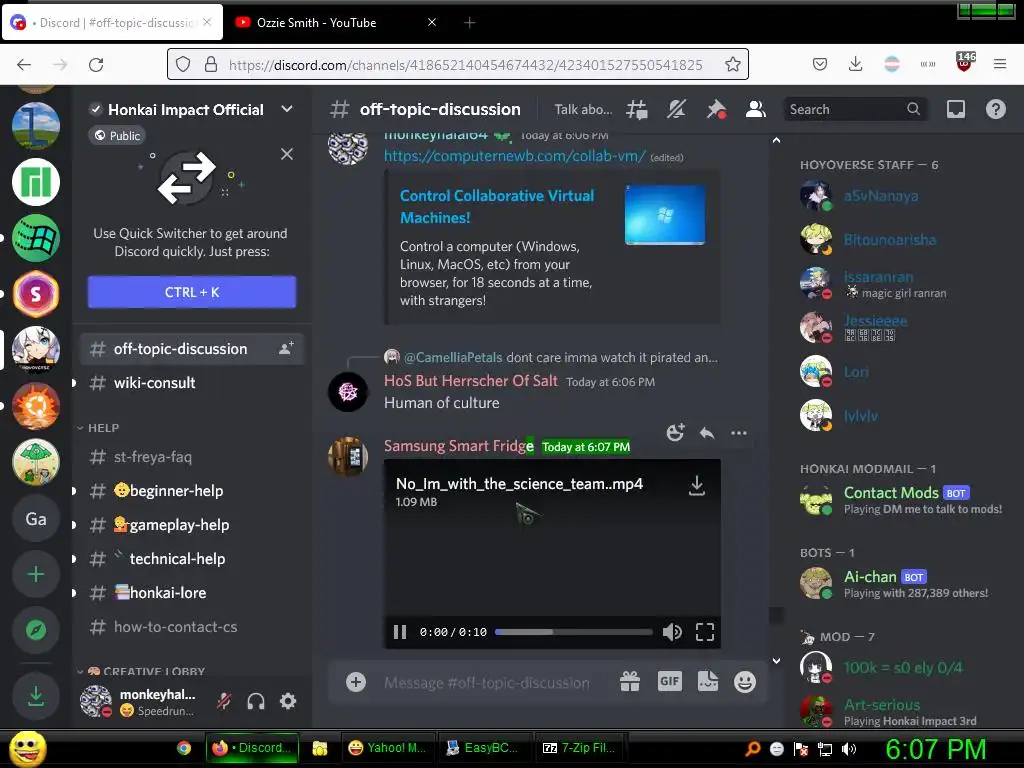Reply to Samsung Smart Fridge message
Viewport: 1024px width, 768px height.
click(707, 432)
